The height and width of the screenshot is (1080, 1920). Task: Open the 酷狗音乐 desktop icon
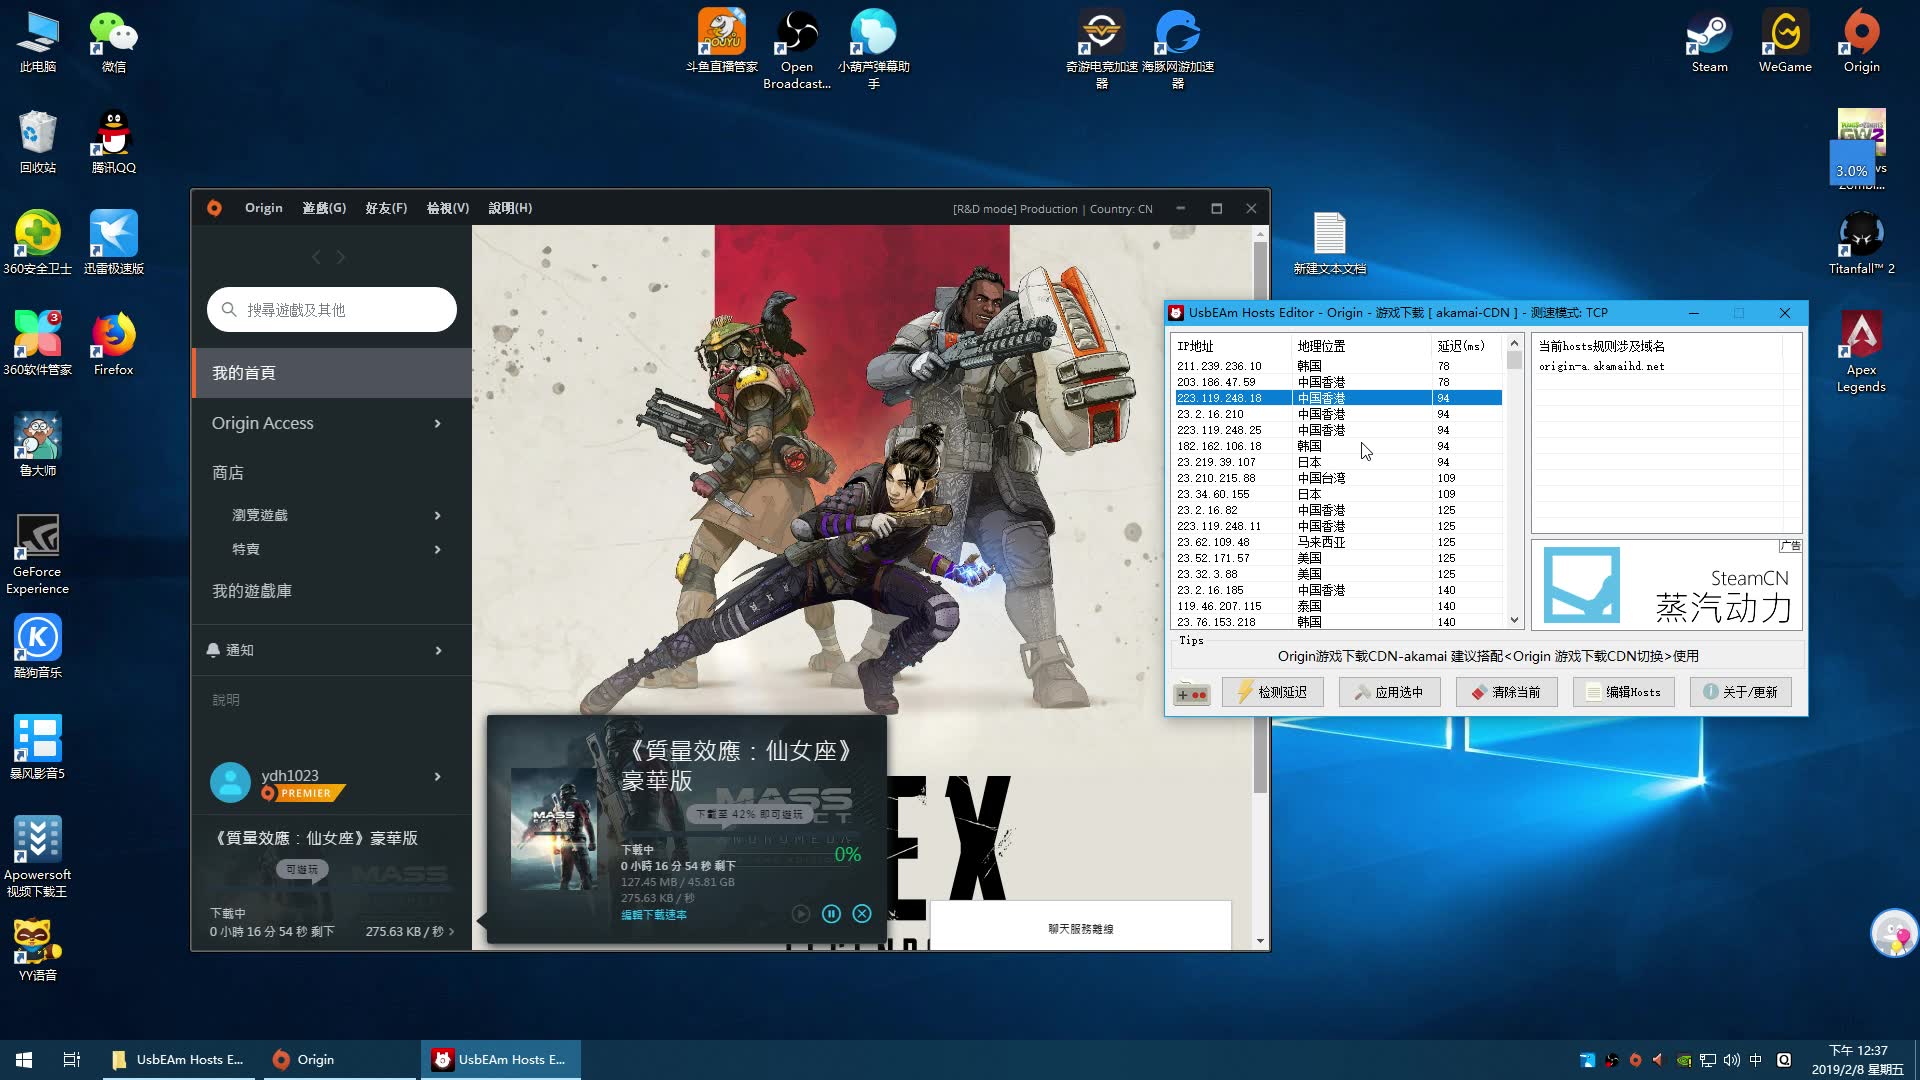click(x=37, y=647)
